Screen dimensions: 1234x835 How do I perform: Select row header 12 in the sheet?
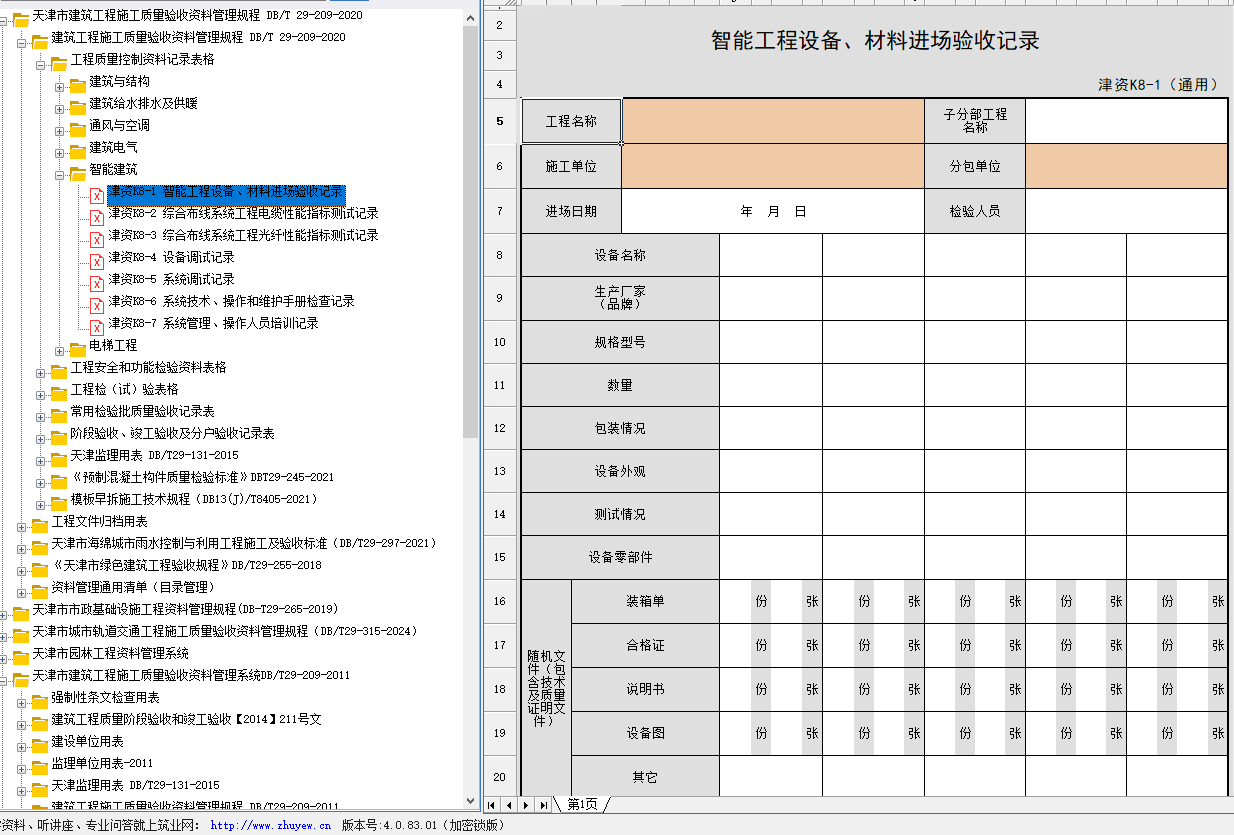pyautogui.click(x=499, y=428)
